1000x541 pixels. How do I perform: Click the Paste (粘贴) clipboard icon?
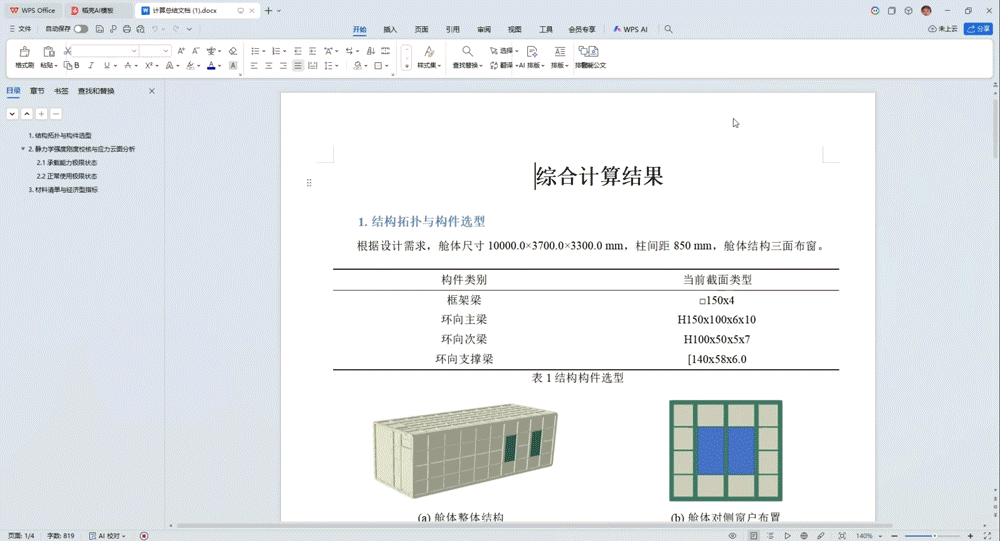coord(48,52)
